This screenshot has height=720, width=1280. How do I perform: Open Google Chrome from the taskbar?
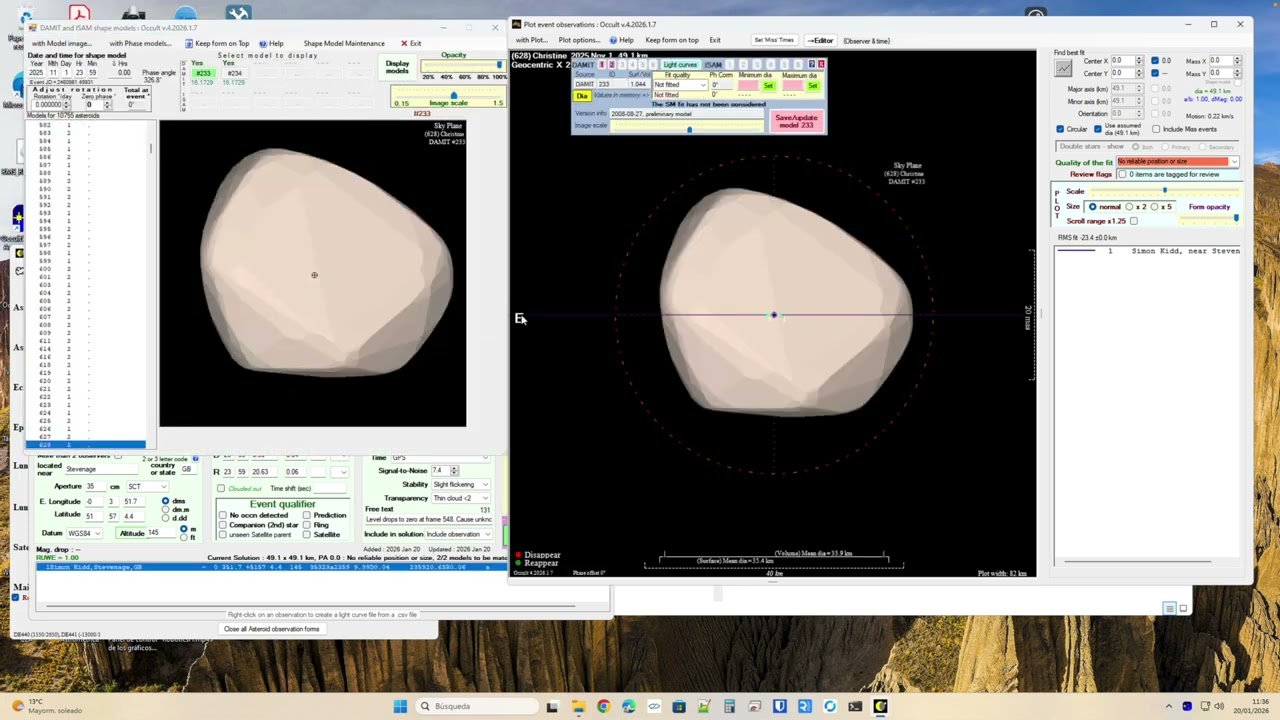(603, 706)
